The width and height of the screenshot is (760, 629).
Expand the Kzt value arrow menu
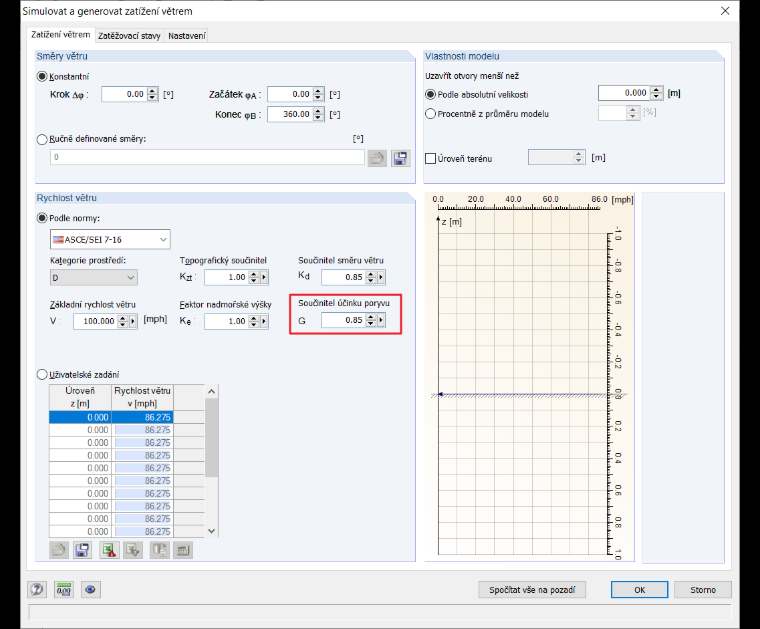[x=264, y=277]
